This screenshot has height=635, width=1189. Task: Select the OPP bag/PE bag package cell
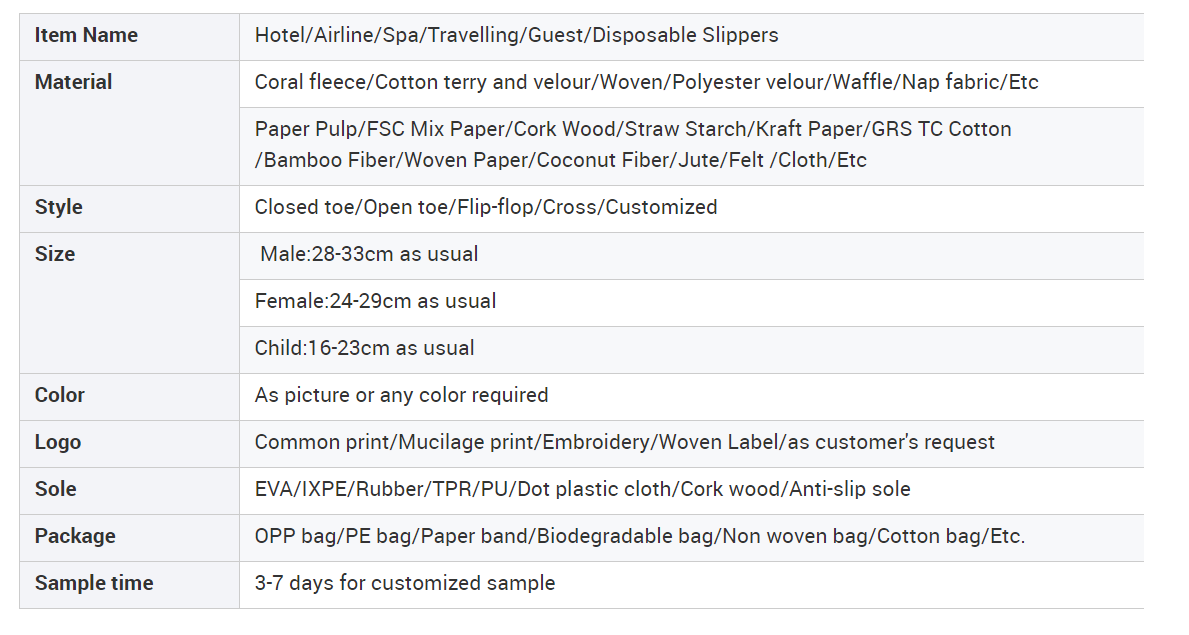pos(692,538)
